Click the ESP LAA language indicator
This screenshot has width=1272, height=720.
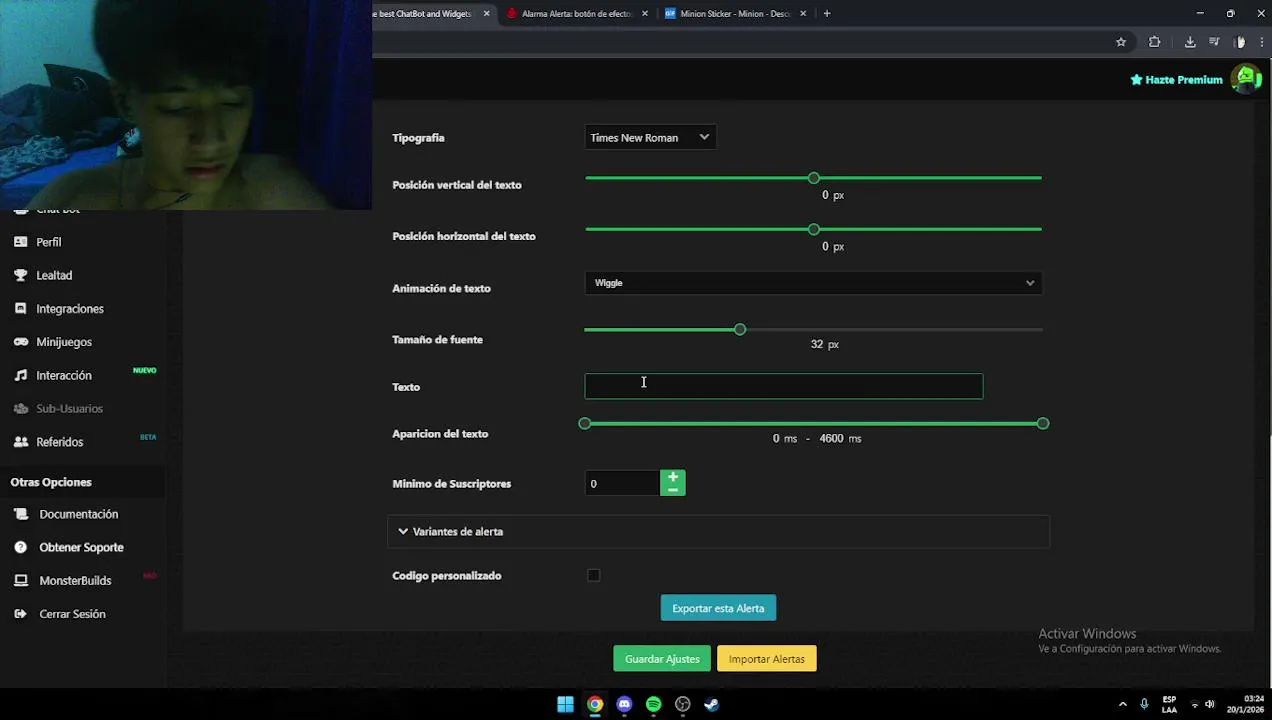coord(1169,704)
